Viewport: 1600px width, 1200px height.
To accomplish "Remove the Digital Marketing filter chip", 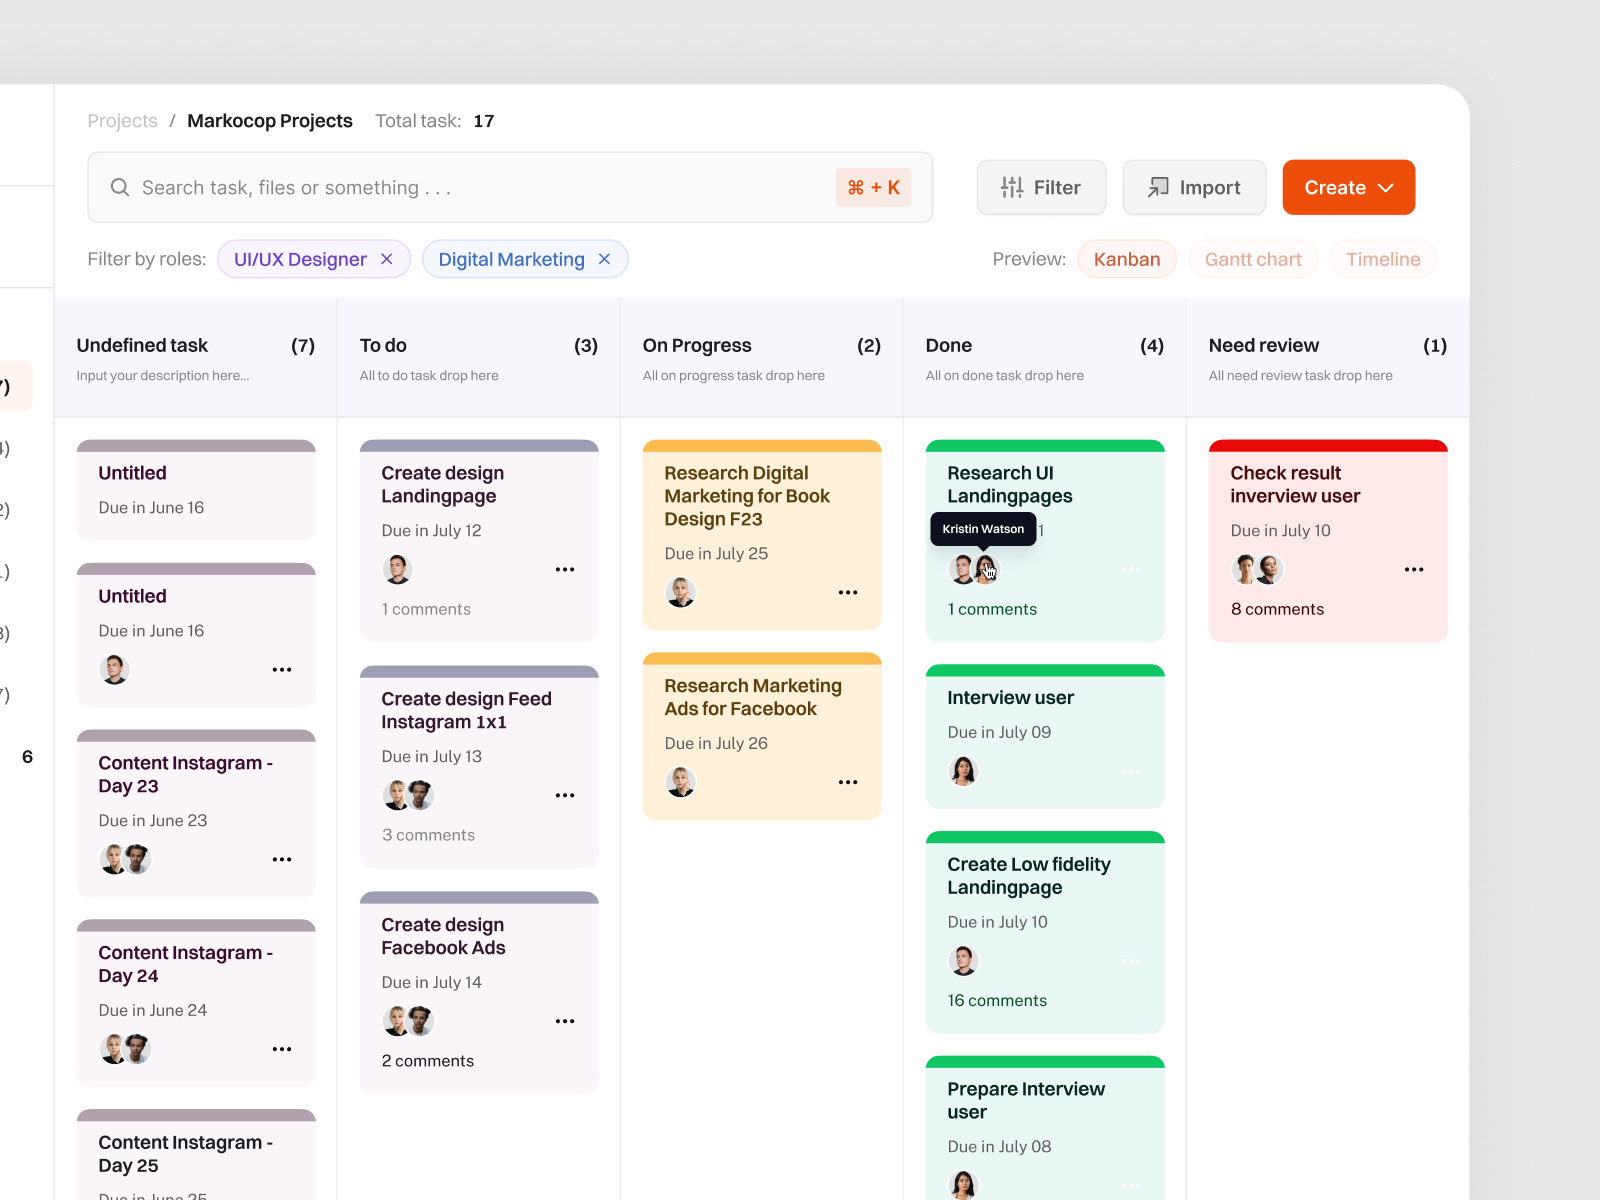I will (604, 259).
